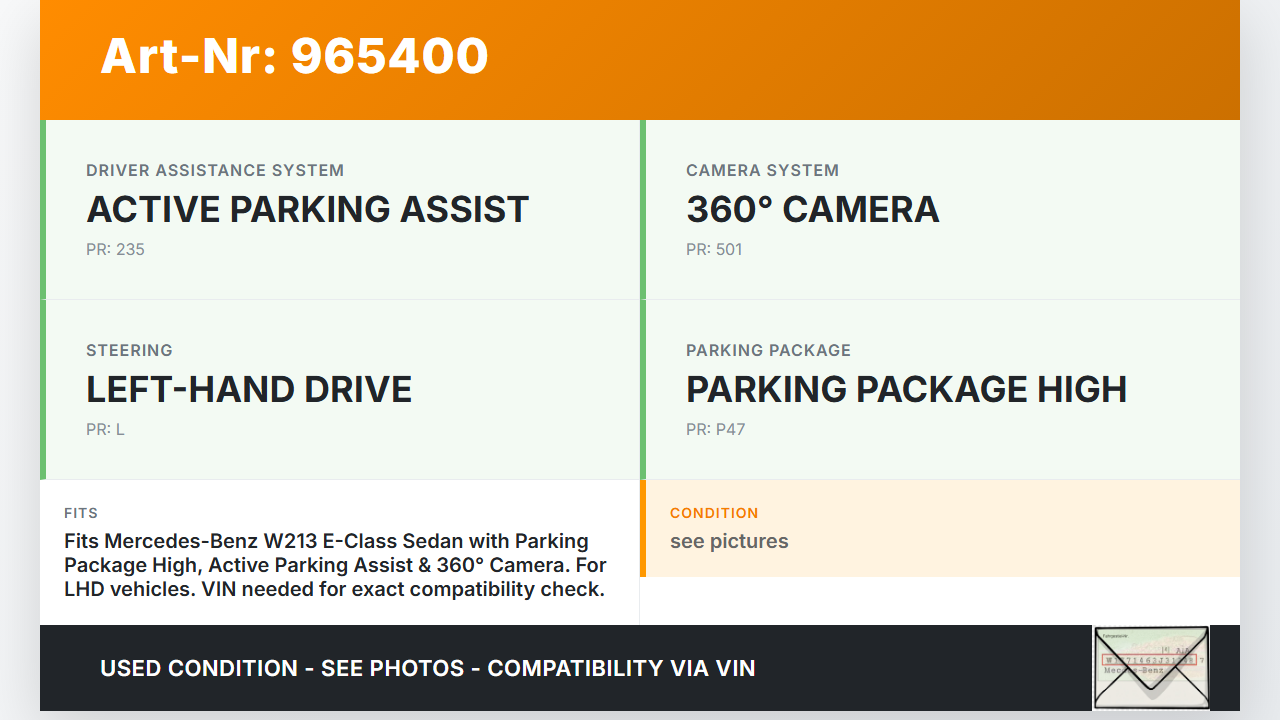Click the PR: 235 code
Viewport: 1280px width, 720px height.
115,250
